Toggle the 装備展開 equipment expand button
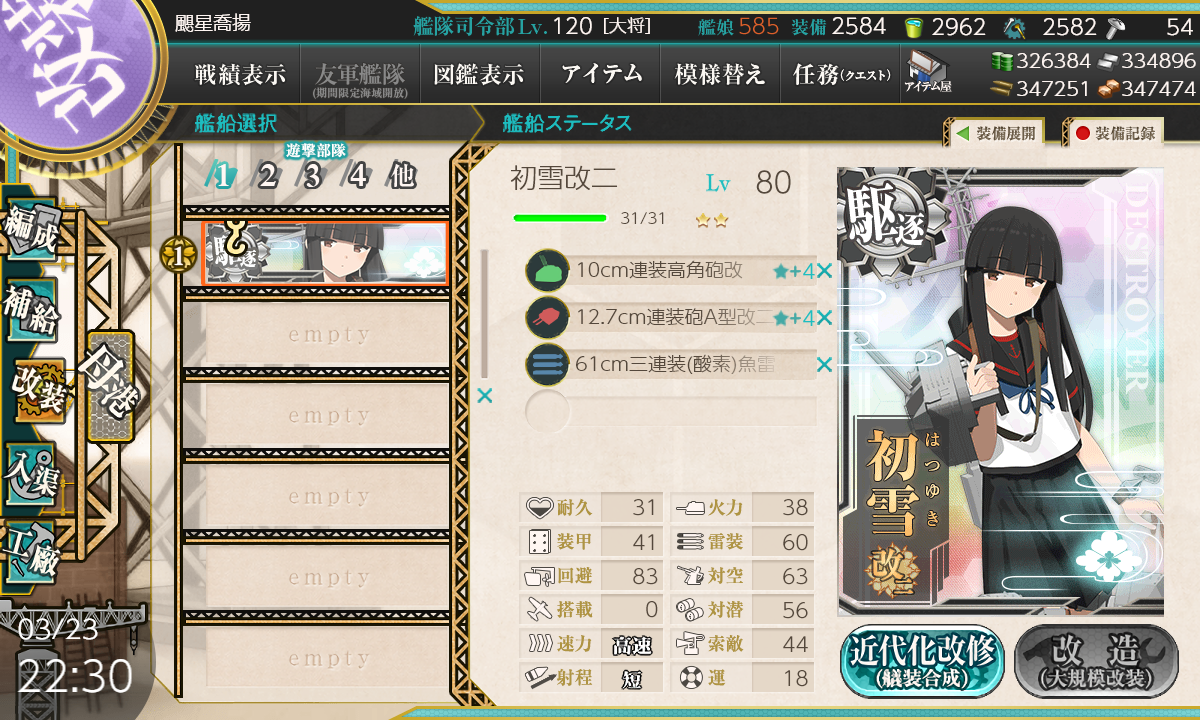The height and width of the screenshot is (720, 1200). (993, 133)
